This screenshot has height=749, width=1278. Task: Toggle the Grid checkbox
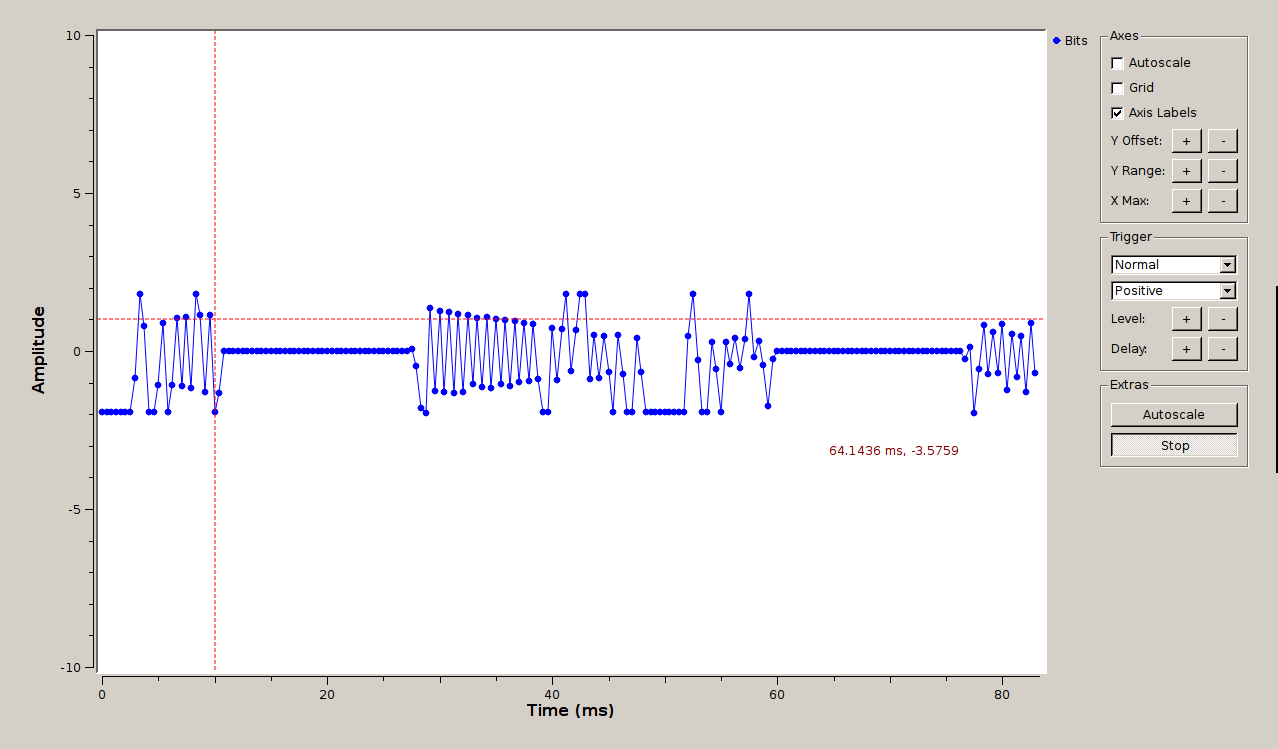[x=1117, y=88]
